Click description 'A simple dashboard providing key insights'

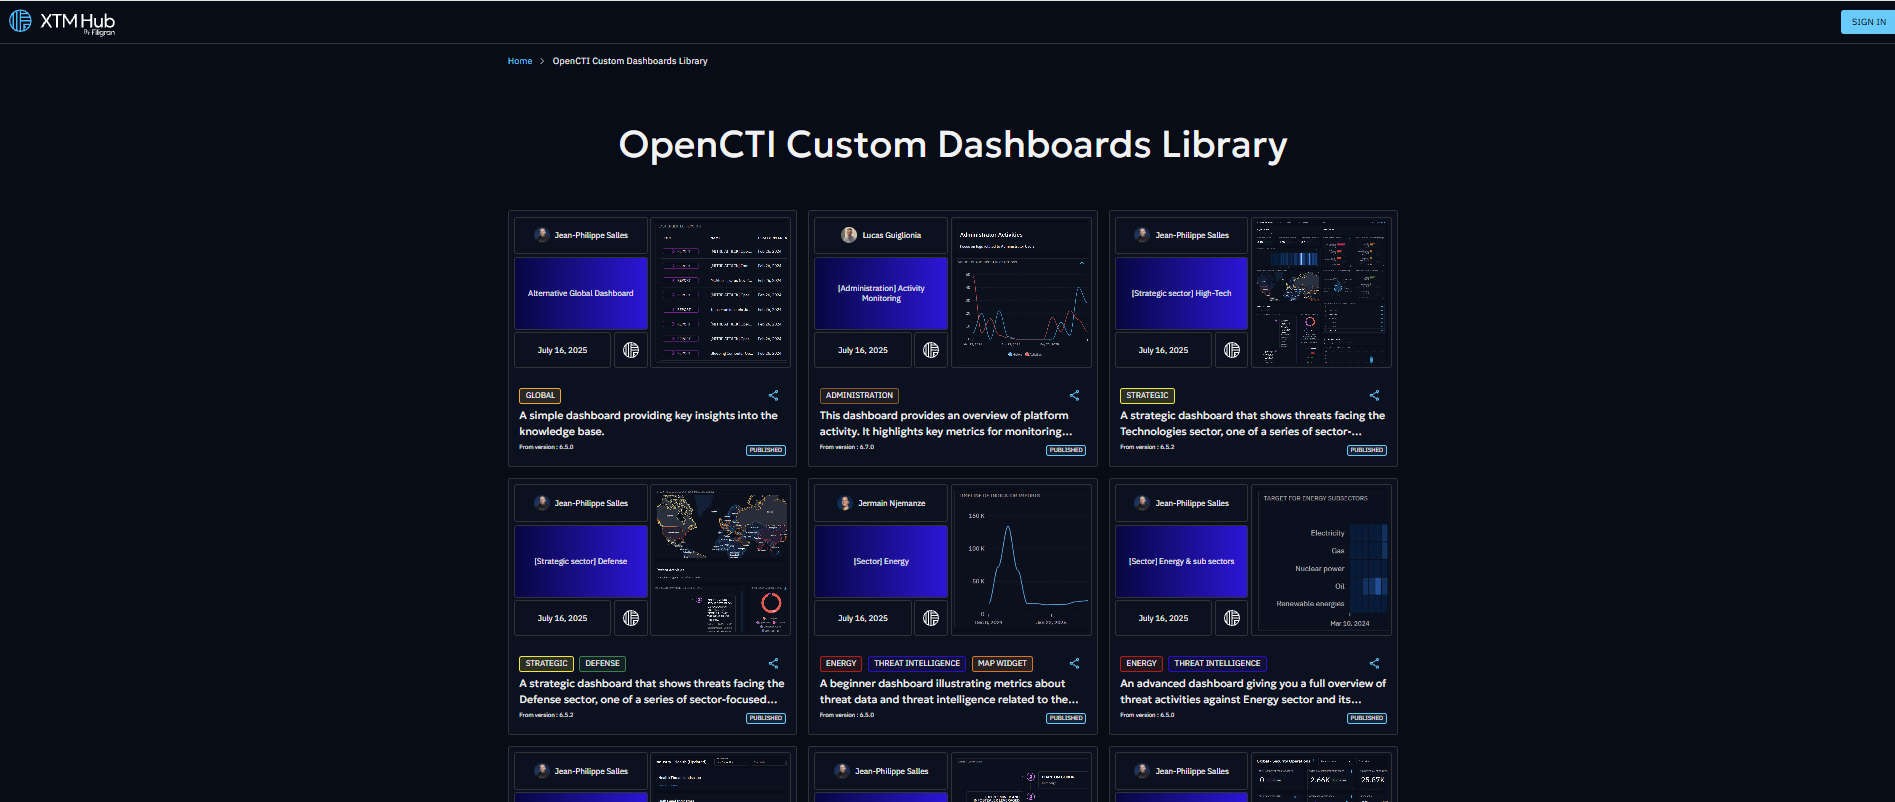coord(648,423)
